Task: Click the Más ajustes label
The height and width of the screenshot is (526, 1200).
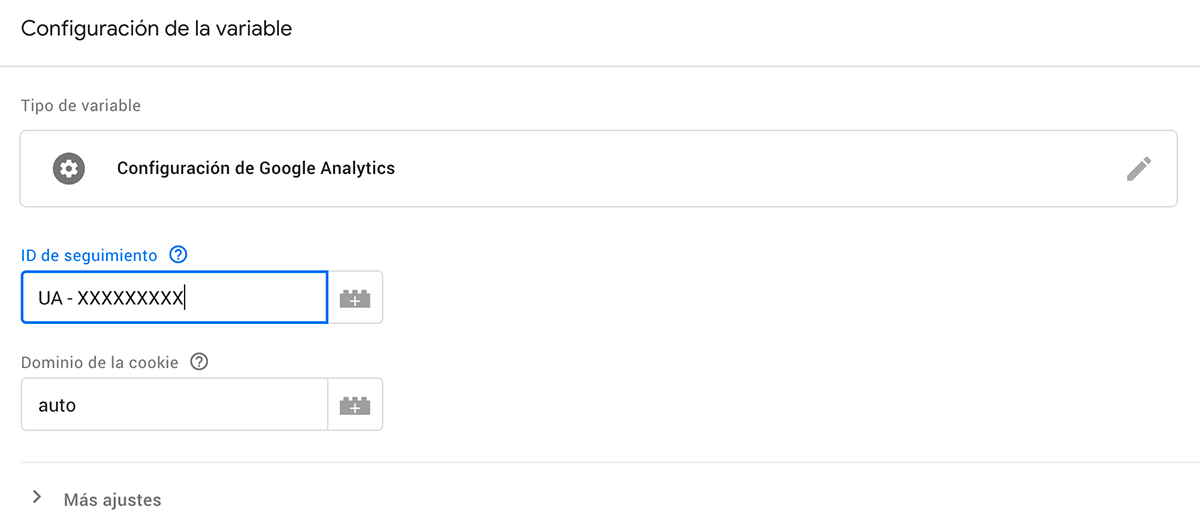Action: tap(112, 499)
